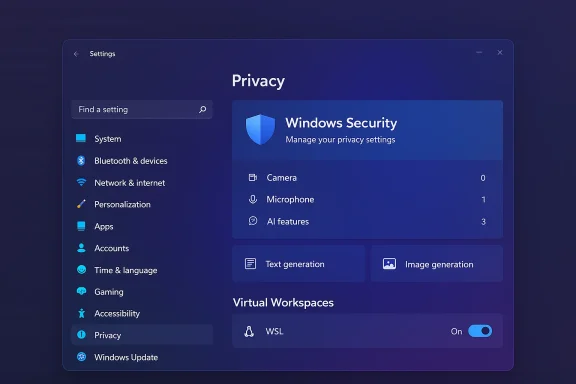Viewport: 576px width, 384px height.
Task: Open Time & language settings
Action: 142,270
